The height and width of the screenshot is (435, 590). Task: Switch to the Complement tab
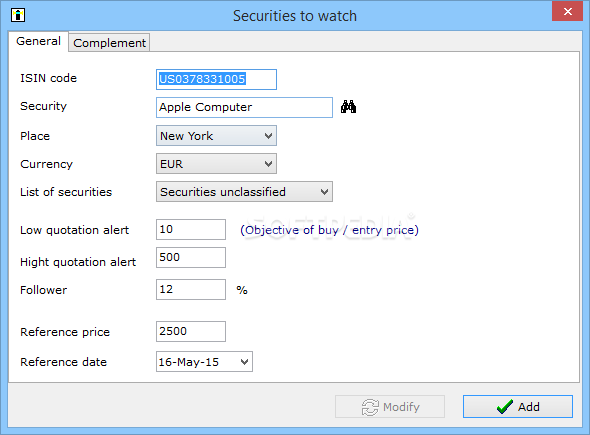click(109, 43)
